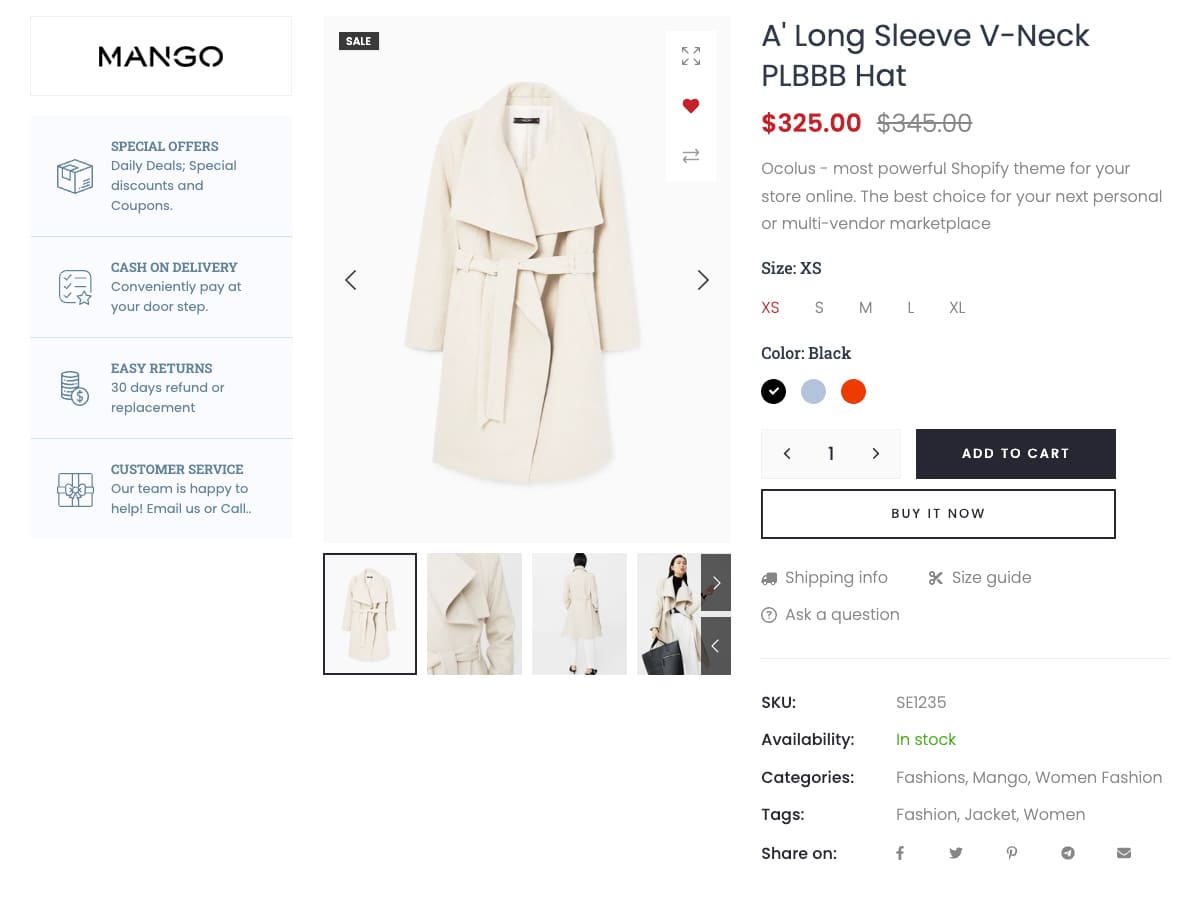Share product via Telegram
Viewport: 1200px width, 900px height.
click(1068, 853)
